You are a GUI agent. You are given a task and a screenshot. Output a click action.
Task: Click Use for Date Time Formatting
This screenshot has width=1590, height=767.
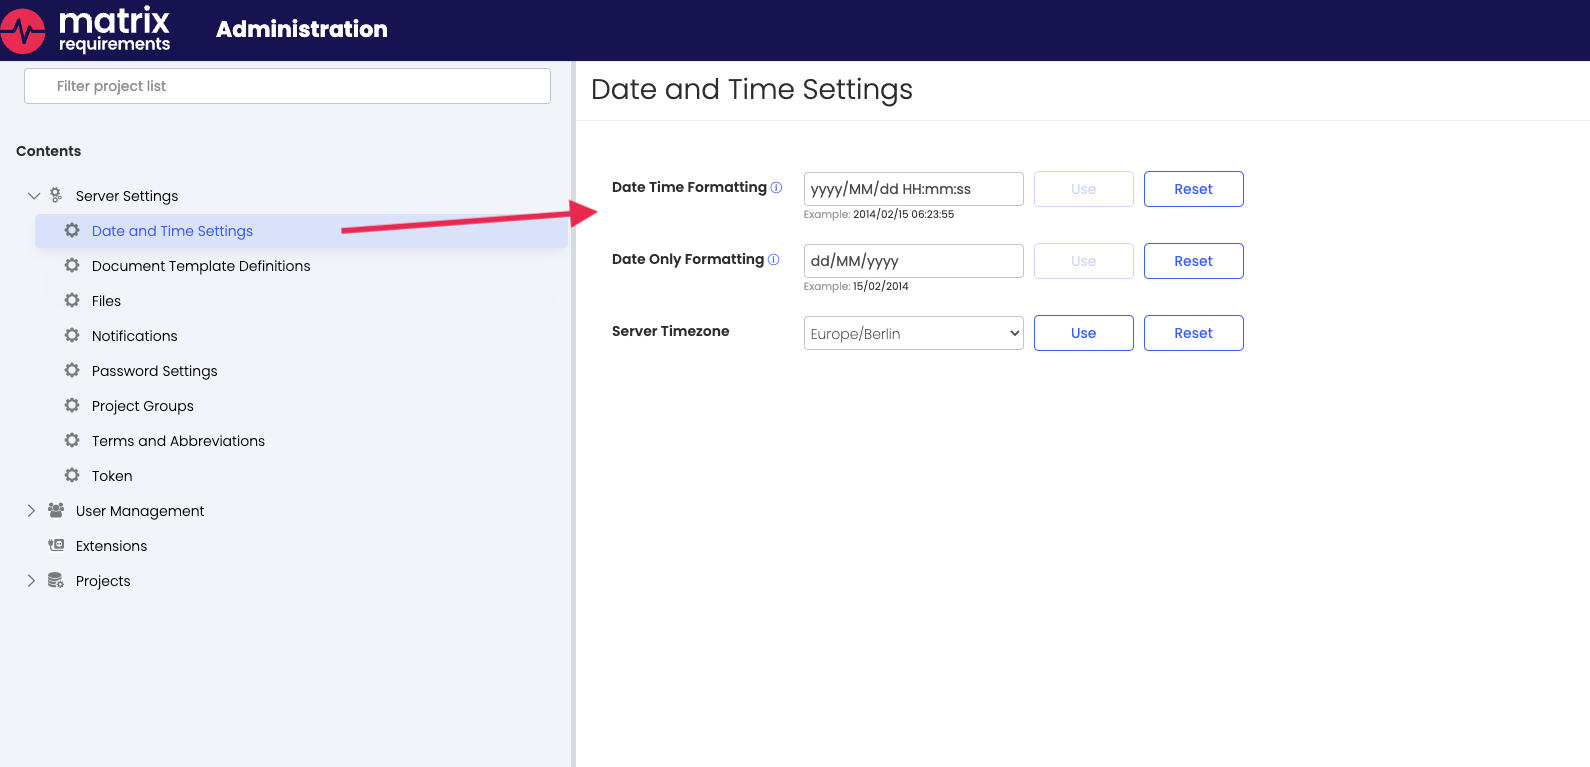(1083, 189)
